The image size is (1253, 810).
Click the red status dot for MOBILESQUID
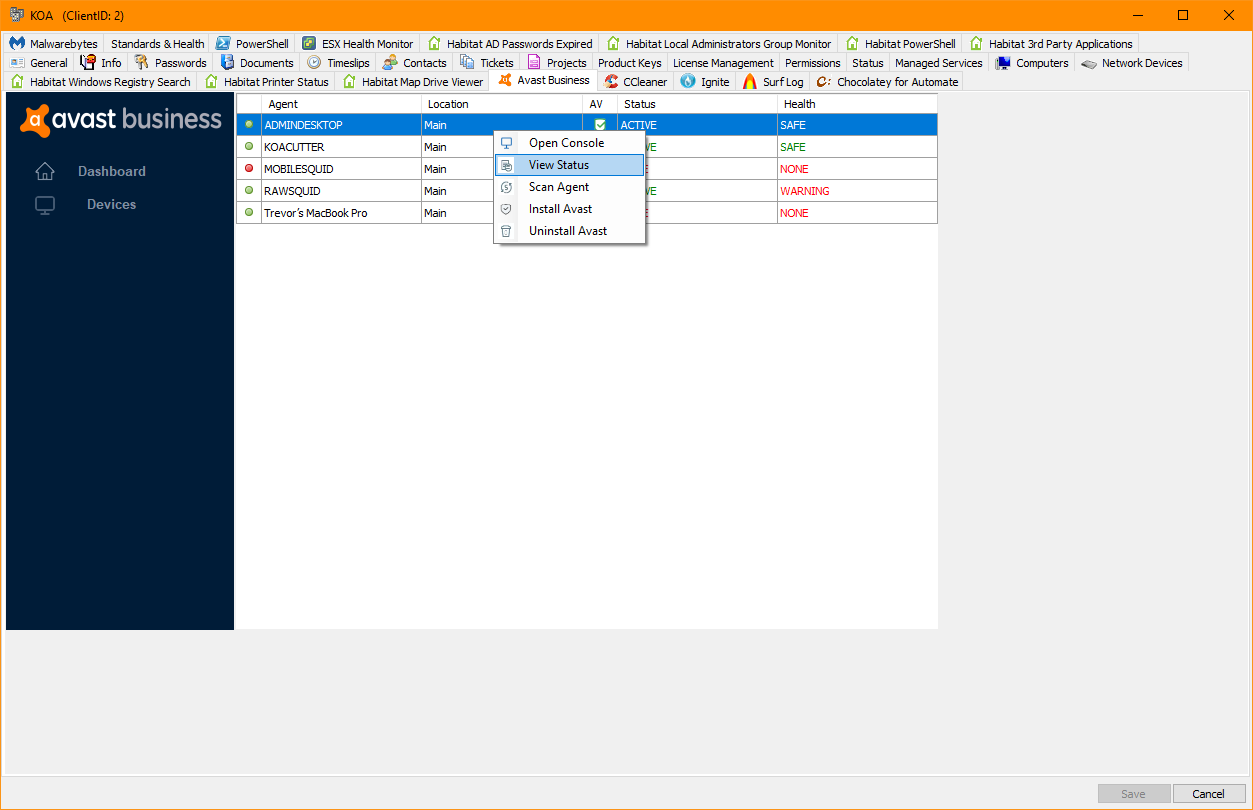tap(249, 168)
